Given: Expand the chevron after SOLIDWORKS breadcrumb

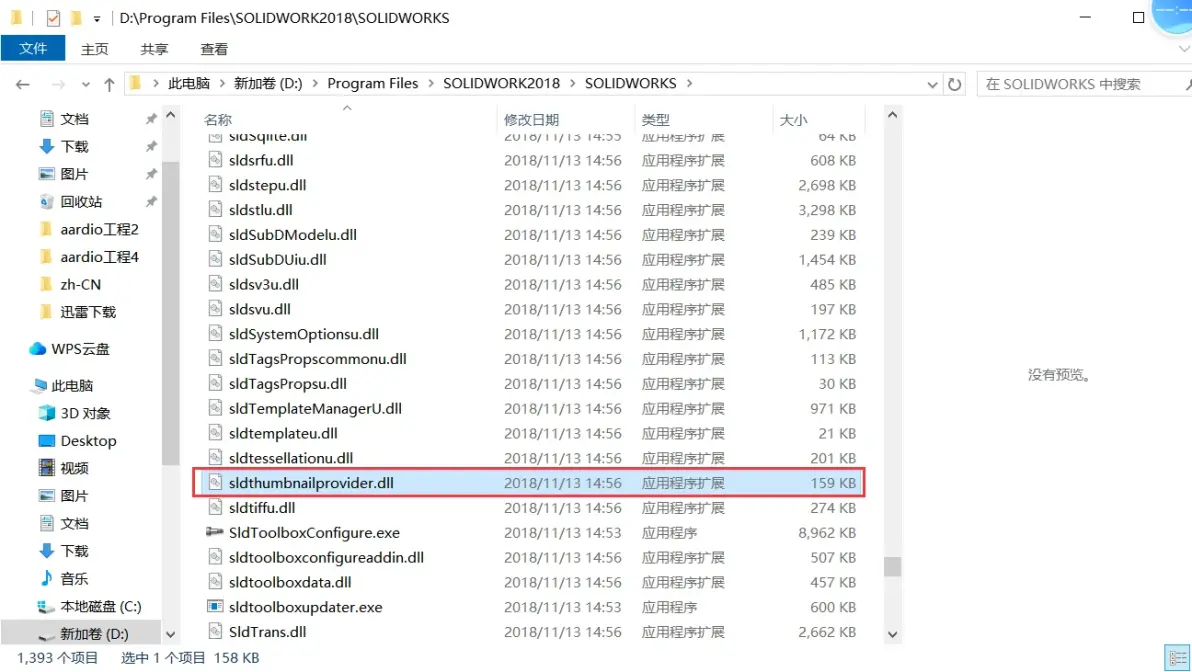Looking at the screenshot, I should point(690,84).
